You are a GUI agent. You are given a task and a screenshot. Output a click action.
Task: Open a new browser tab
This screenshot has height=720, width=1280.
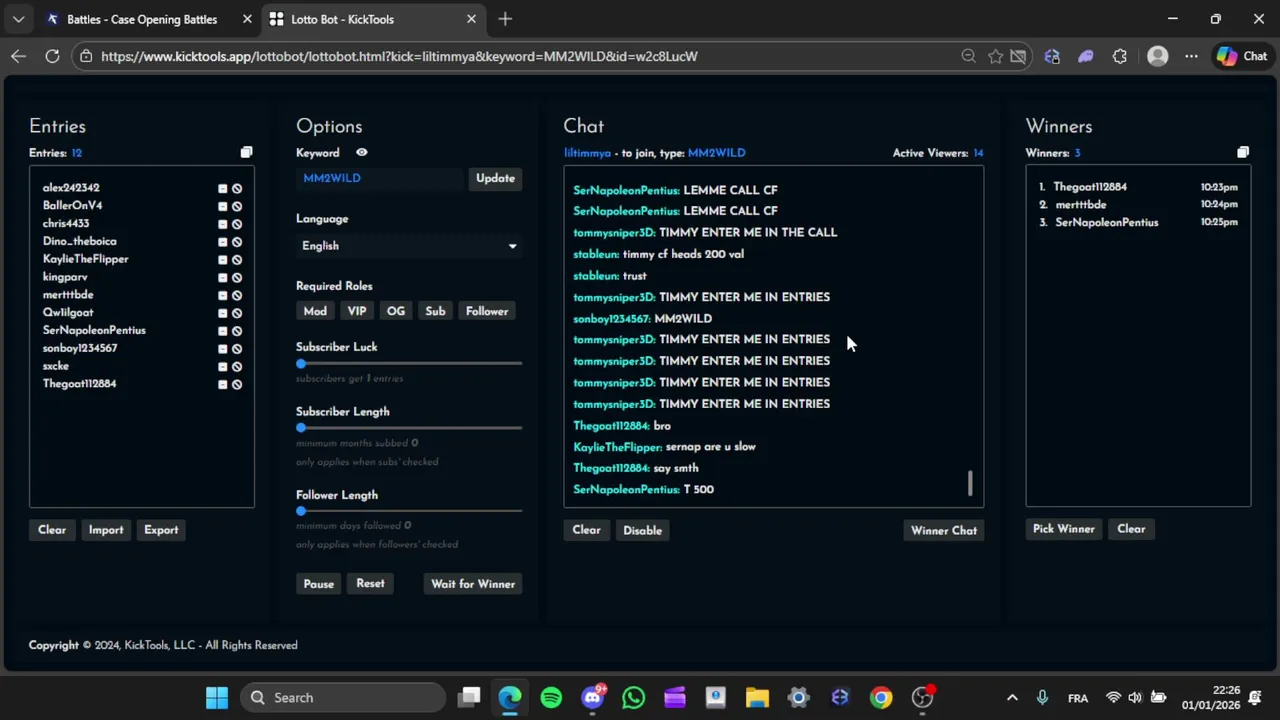505,19
